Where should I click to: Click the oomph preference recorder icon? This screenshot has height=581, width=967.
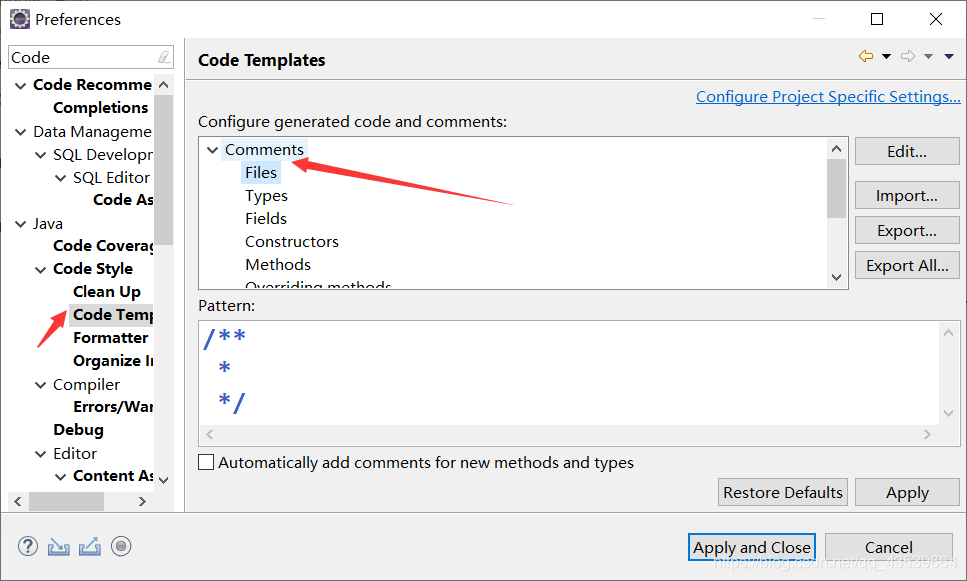[121, 546]
